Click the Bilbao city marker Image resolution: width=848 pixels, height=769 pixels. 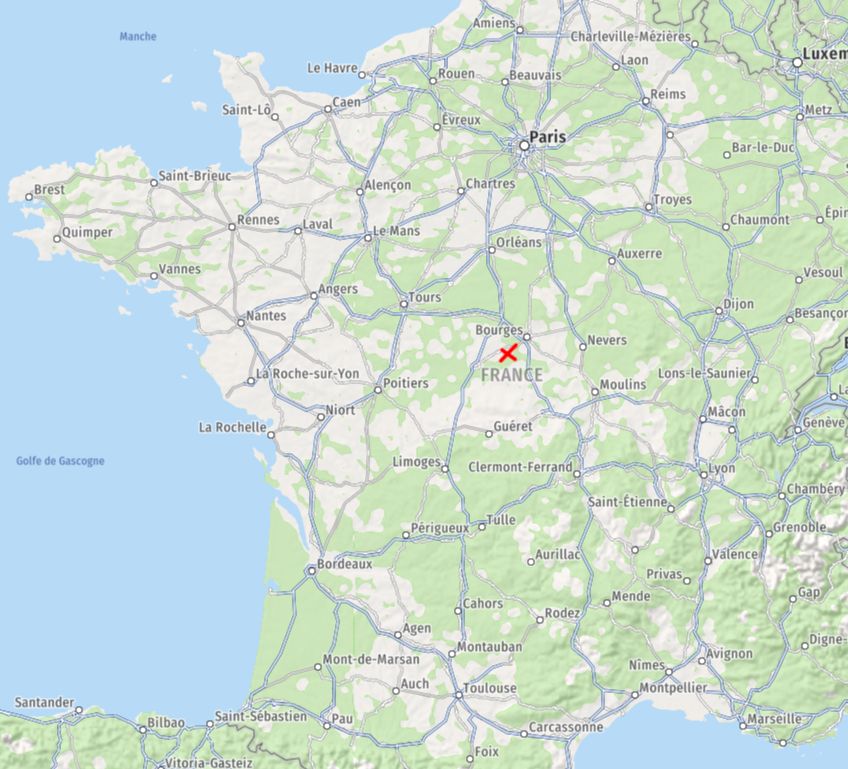[x=143, y=730]
